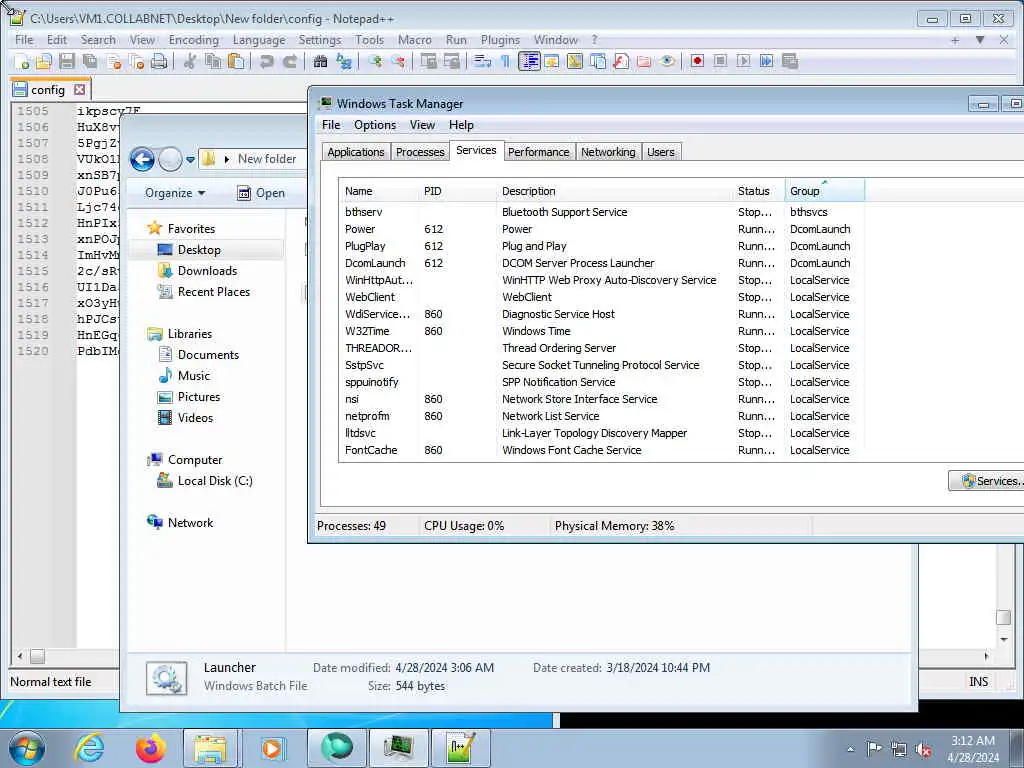Click the Open file icon in Notepad++ toolbar
Screen dimensions: 1024x768
44,61
